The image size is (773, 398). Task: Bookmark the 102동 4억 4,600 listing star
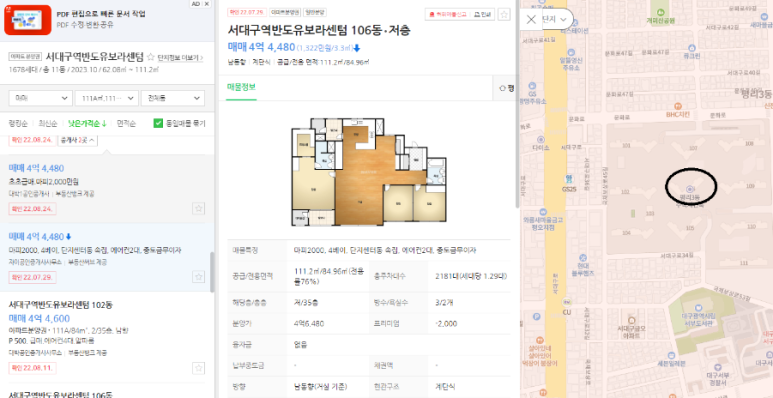(x=198, y=368)
